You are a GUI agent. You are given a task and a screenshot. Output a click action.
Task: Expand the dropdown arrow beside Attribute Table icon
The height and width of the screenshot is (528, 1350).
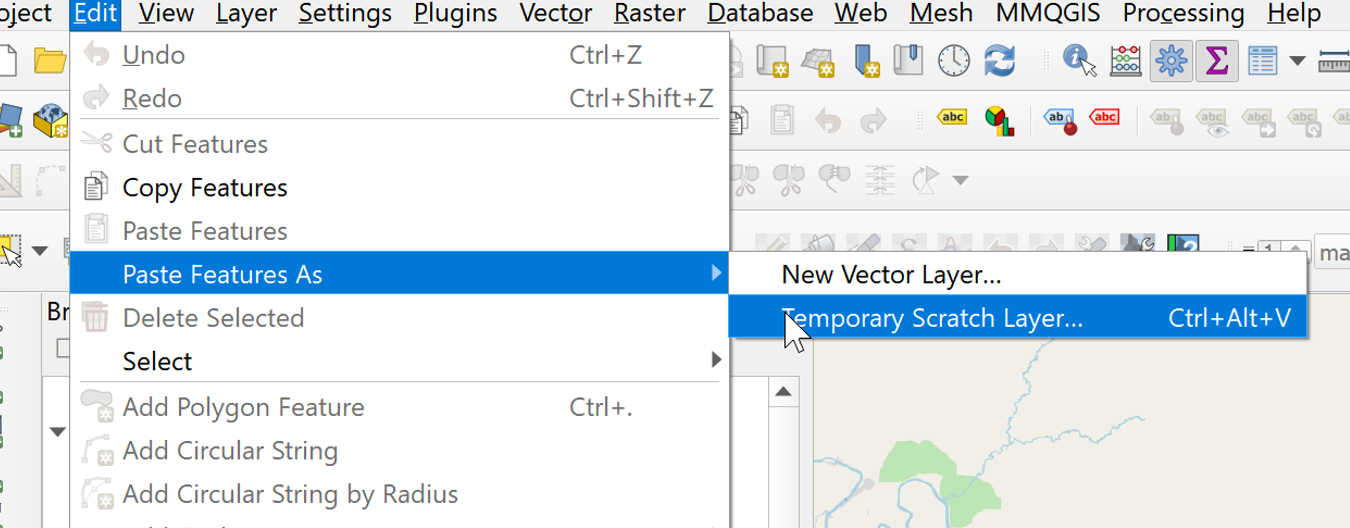[1297, 61]
